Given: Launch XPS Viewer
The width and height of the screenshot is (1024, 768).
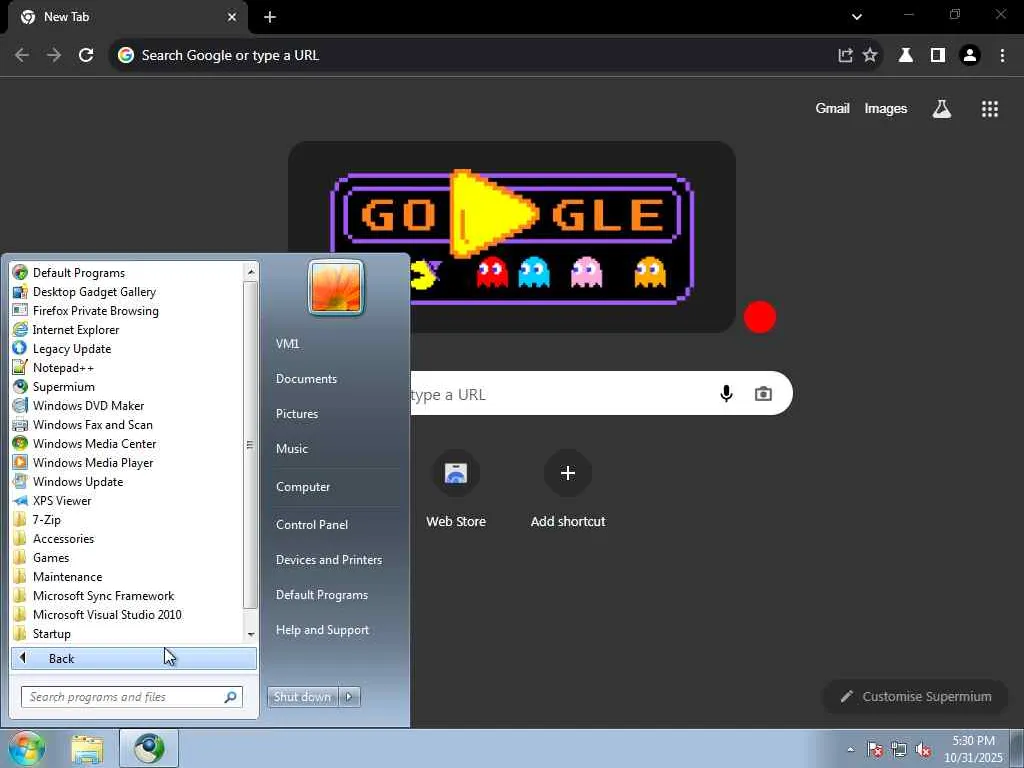Looking at the screenshot, I should [127, 500].
